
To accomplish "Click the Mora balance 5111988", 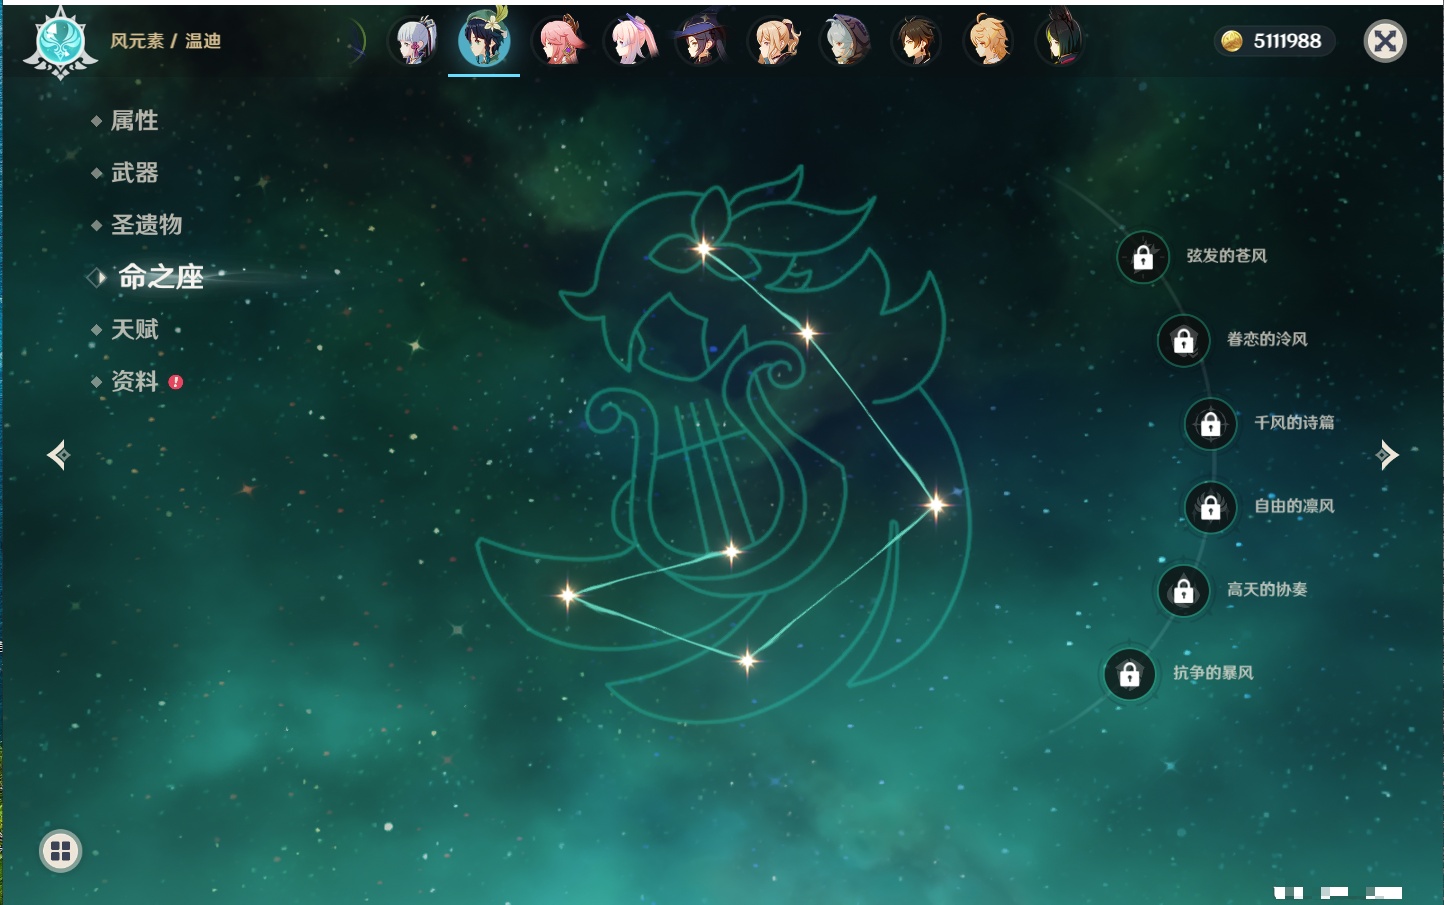I will 1287,41.
